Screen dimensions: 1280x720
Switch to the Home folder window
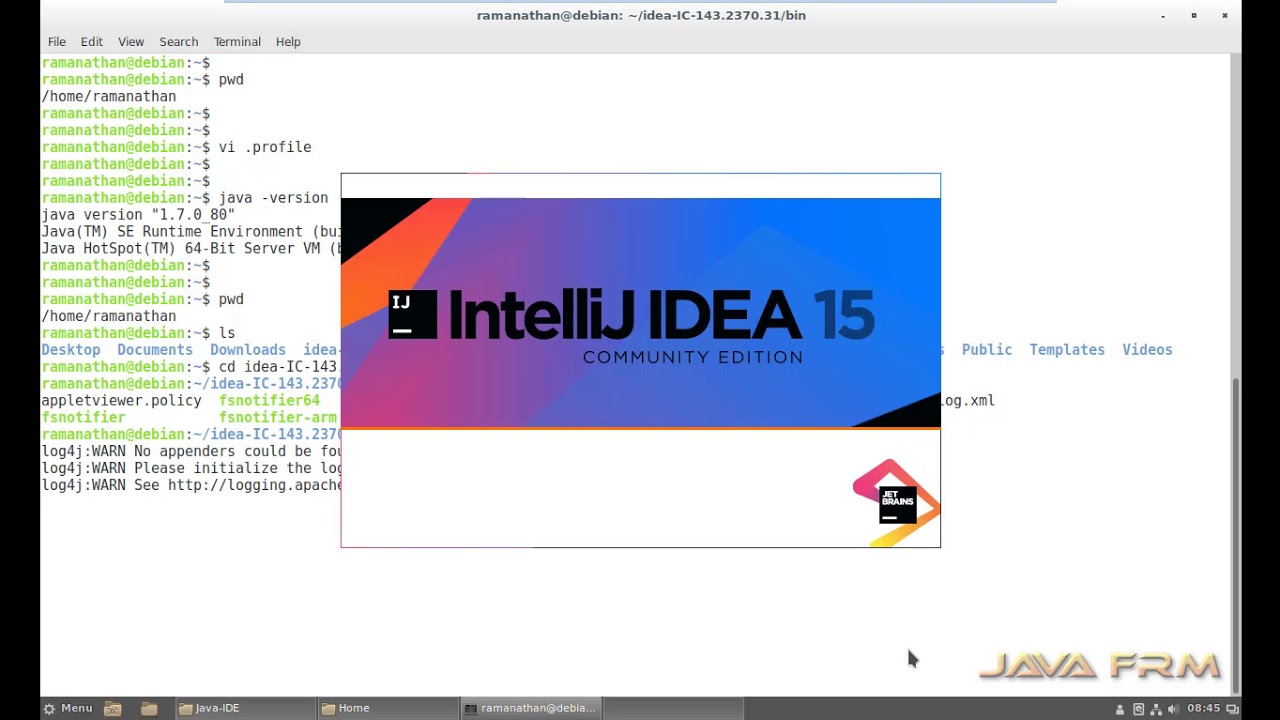(387, 708)
